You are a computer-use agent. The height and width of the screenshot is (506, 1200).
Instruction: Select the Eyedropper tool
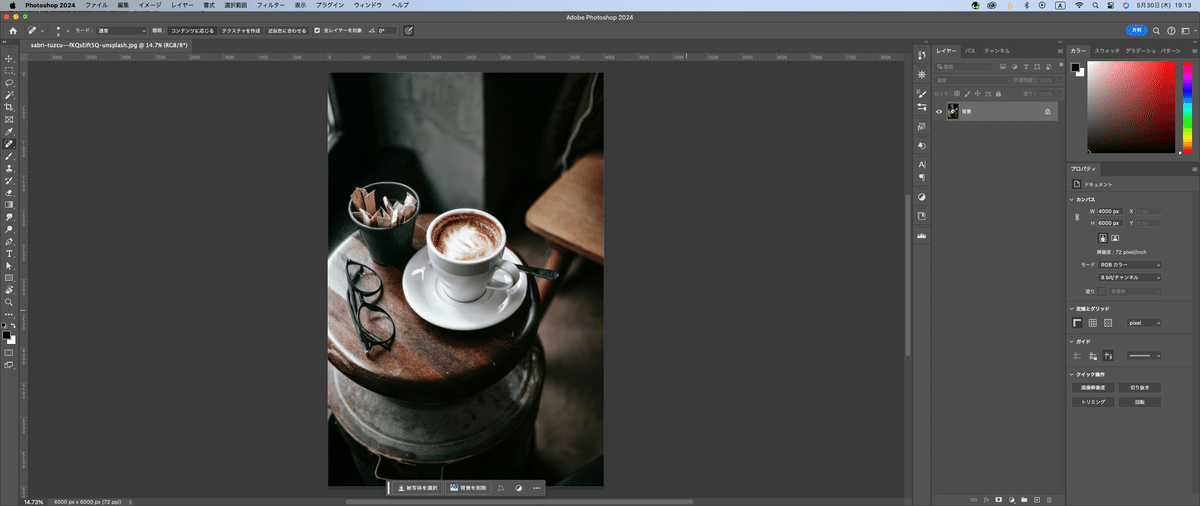click(9, 132)
